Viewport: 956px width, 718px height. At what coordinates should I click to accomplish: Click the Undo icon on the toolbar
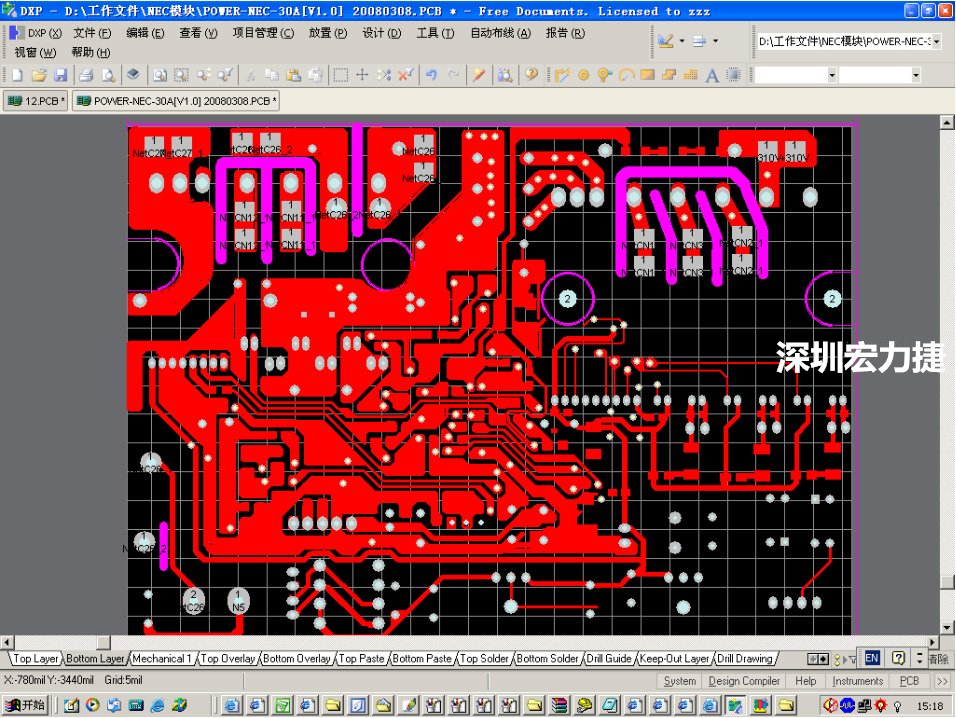click(x=431, y=74)
